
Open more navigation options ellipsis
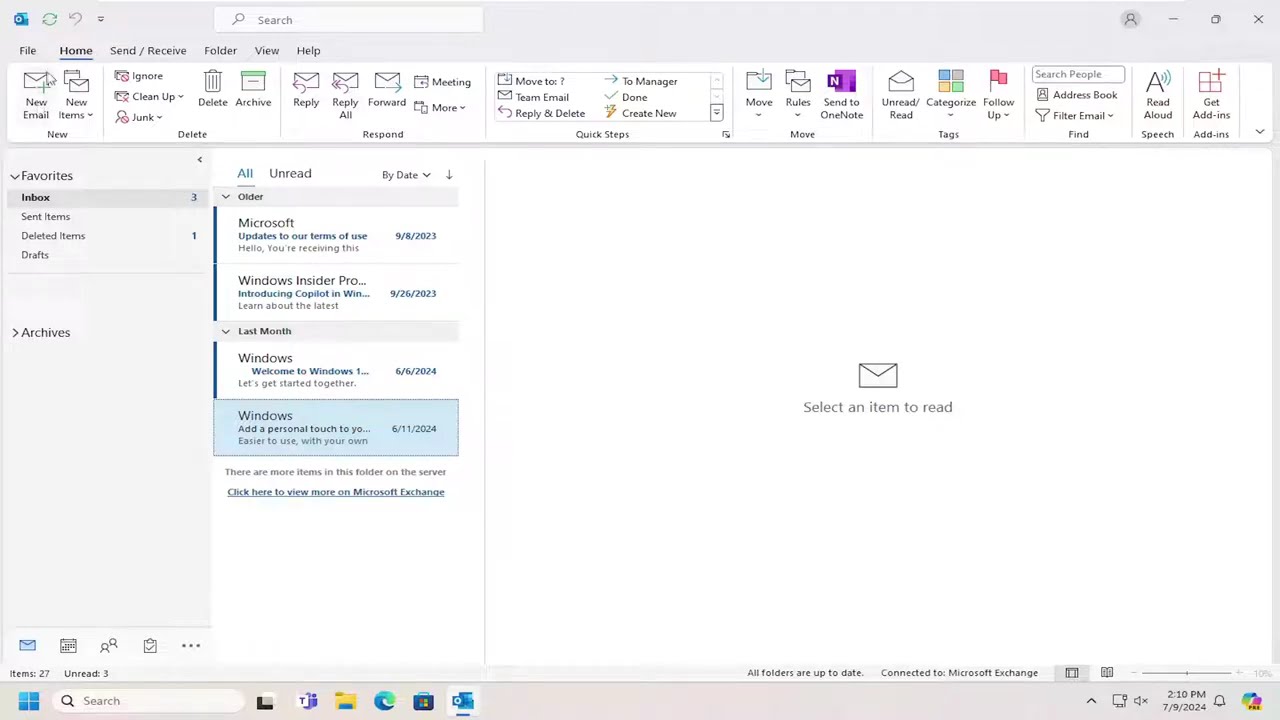click(191, 646)
